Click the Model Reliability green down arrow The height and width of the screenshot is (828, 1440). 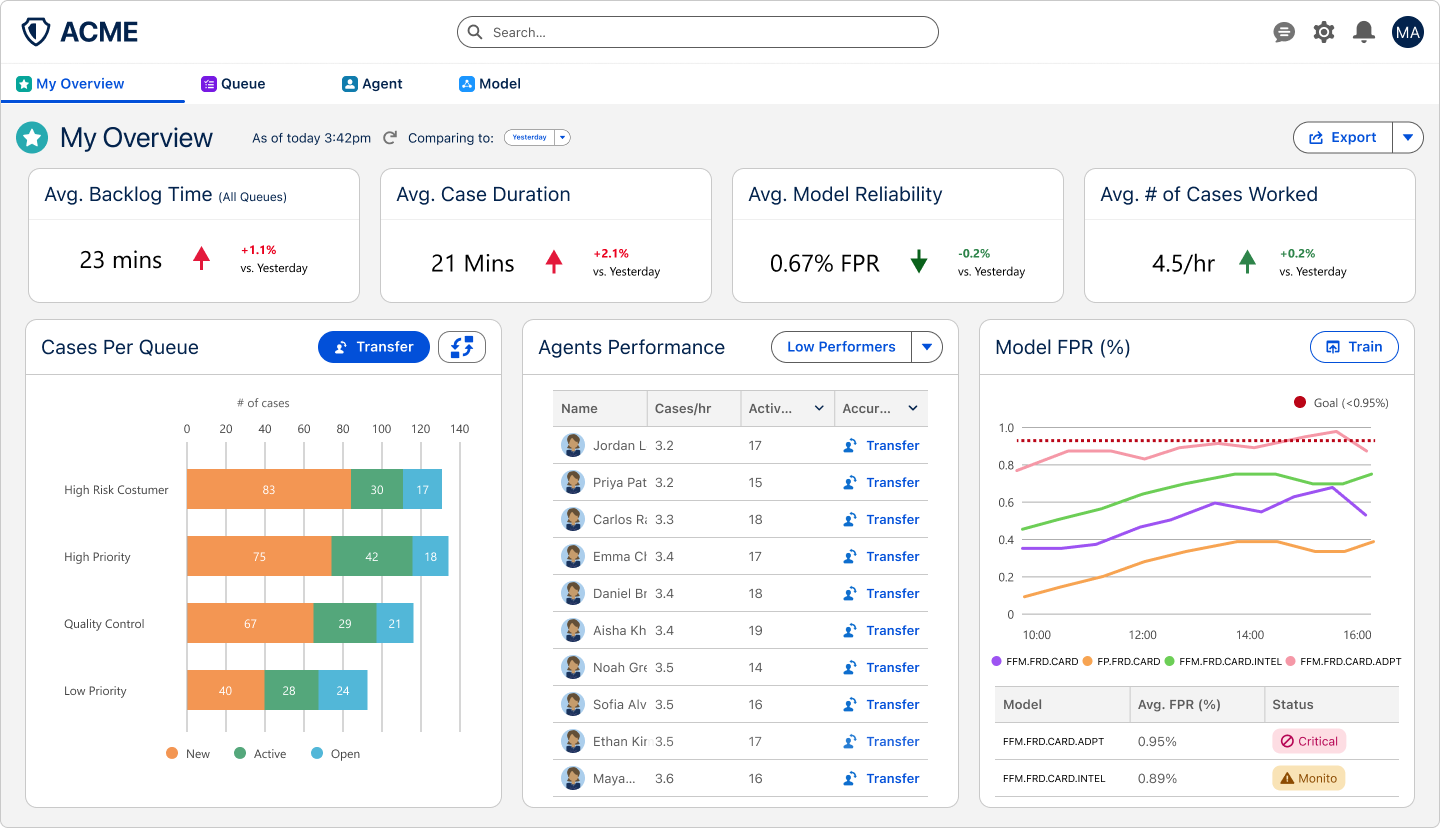919,263
